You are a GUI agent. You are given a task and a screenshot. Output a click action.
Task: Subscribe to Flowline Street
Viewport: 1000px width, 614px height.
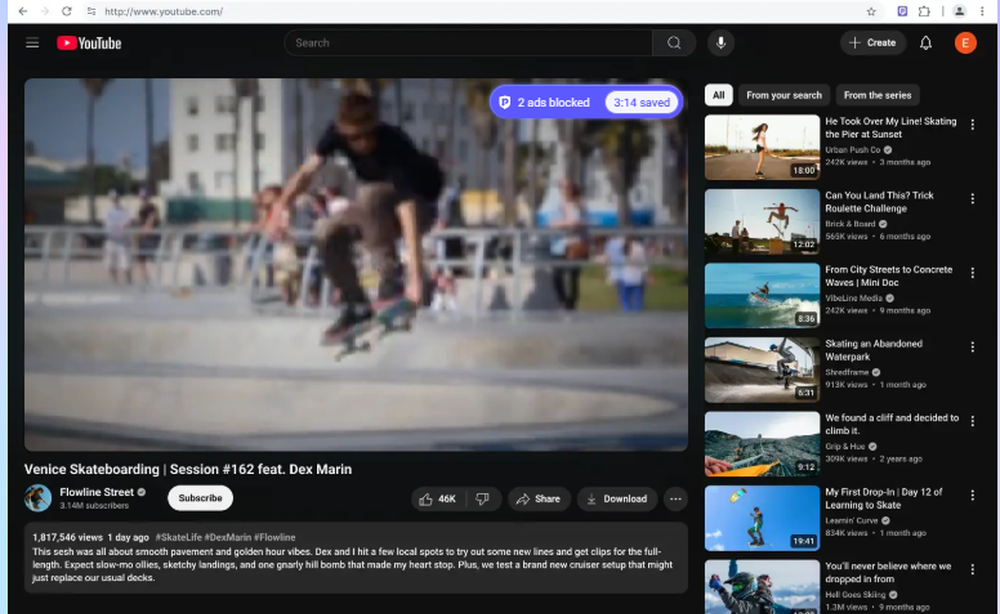(x=199, y=498)
